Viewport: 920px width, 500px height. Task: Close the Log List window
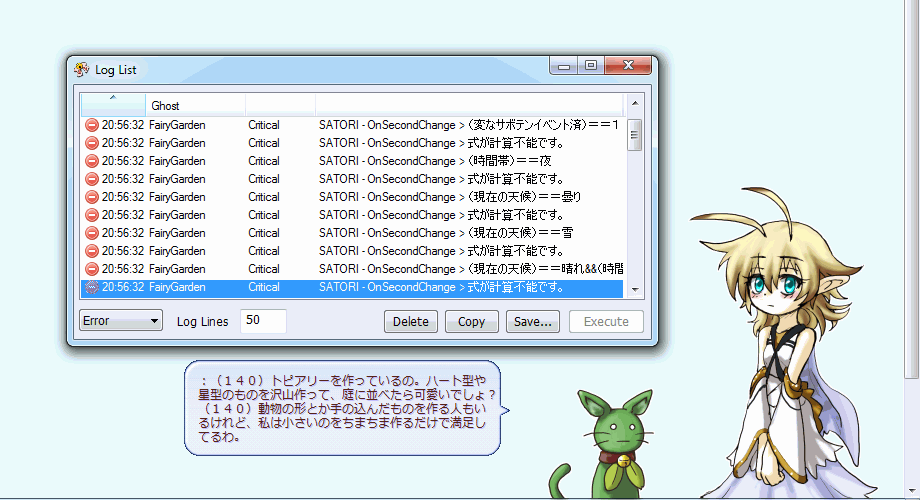click(x=628, y=65)
